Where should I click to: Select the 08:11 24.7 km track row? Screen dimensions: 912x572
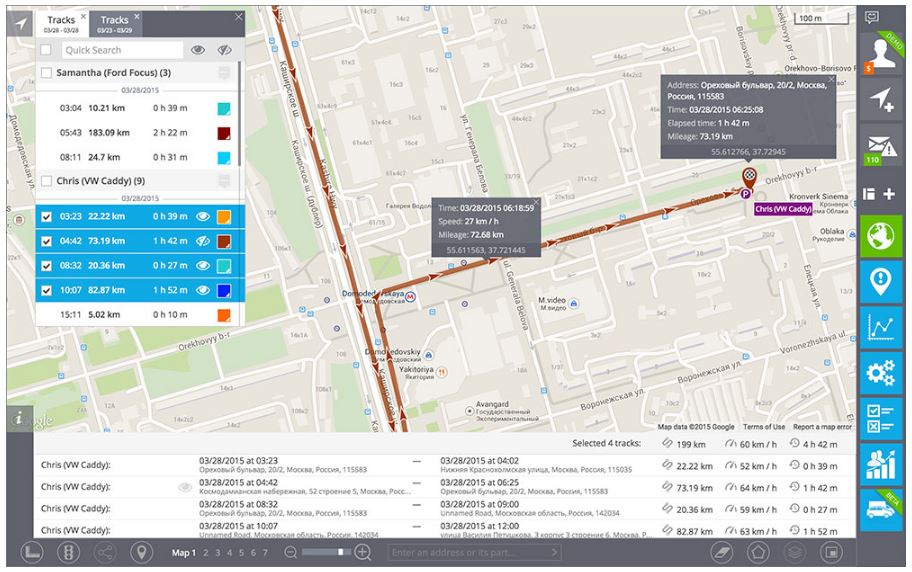(x=137, y=157)
